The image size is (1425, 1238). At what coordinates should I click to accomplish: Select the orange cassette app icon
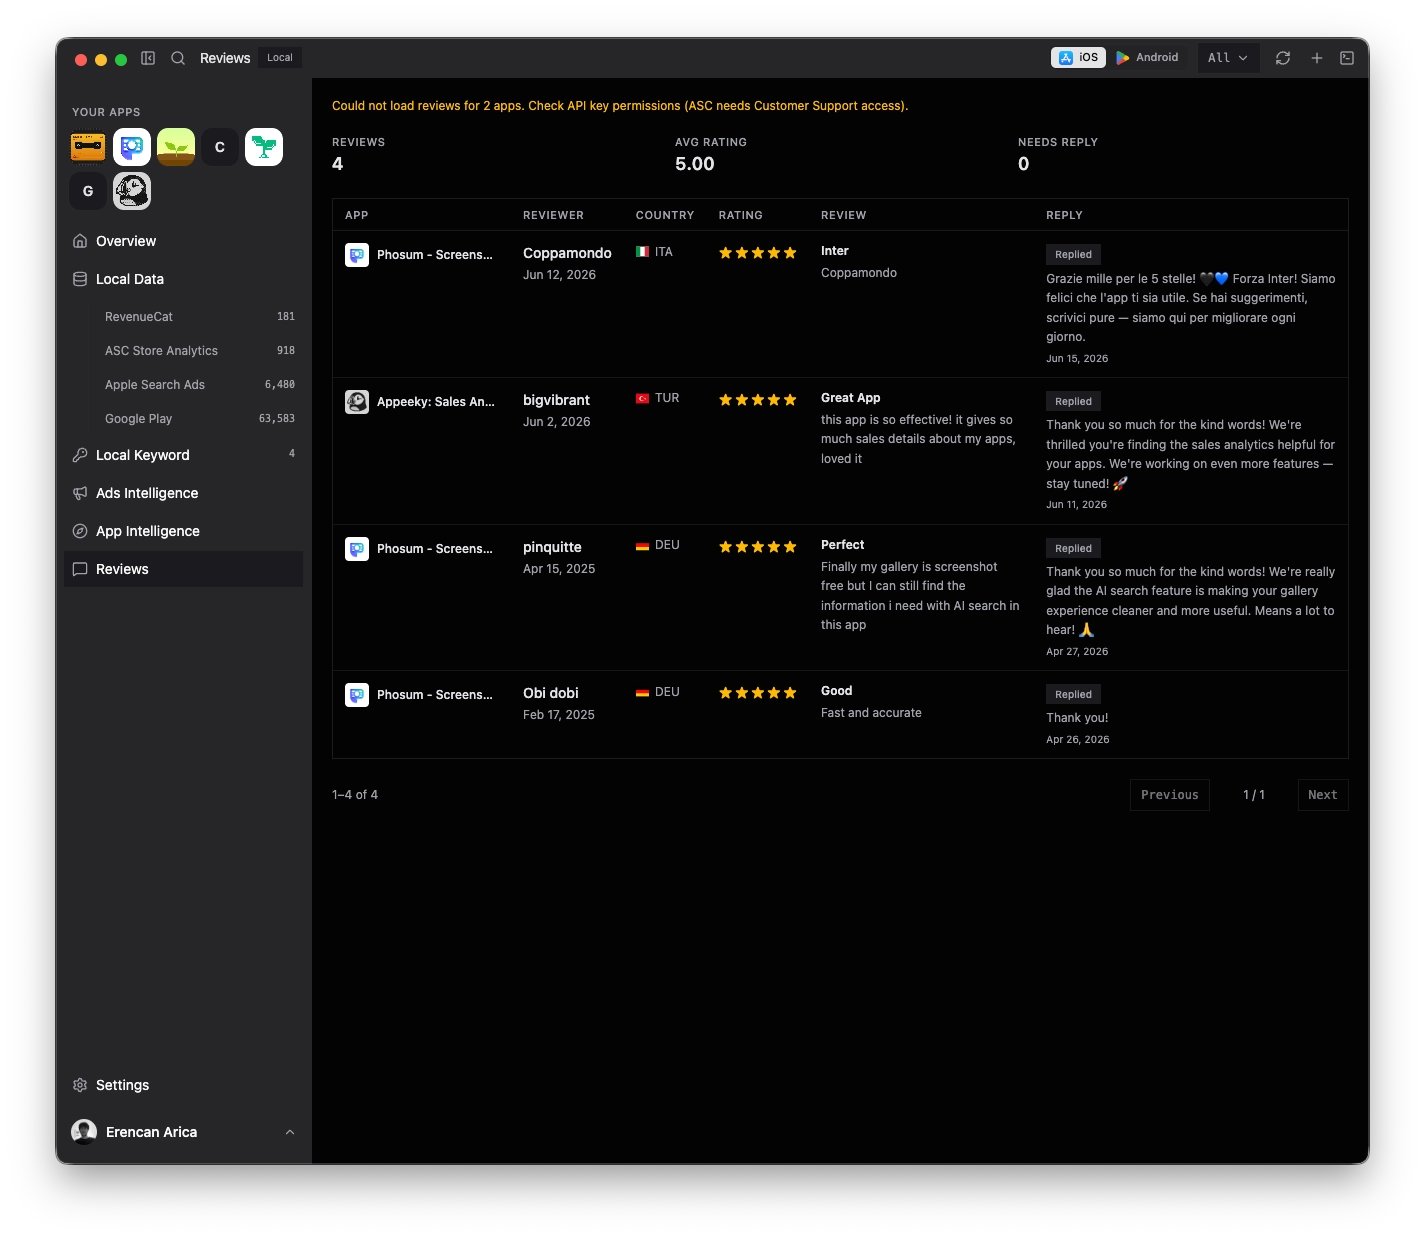[x=88, y=147]
